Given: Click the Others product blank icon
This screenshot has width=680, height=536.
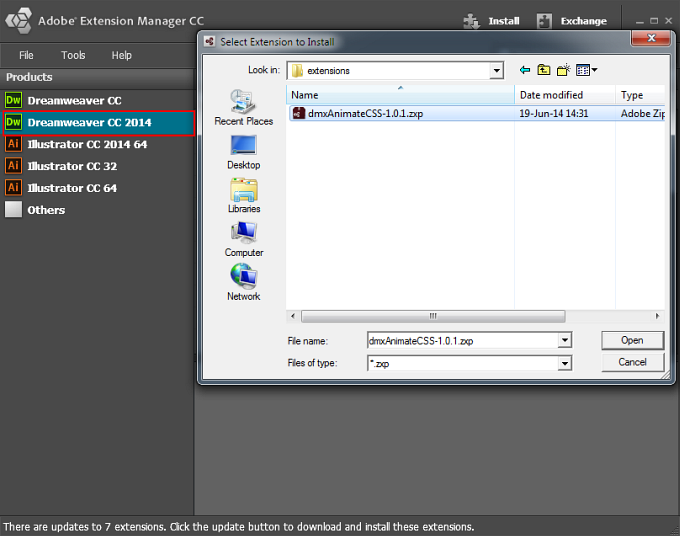Looking at the screenshot, I should (x=13, y=209).
